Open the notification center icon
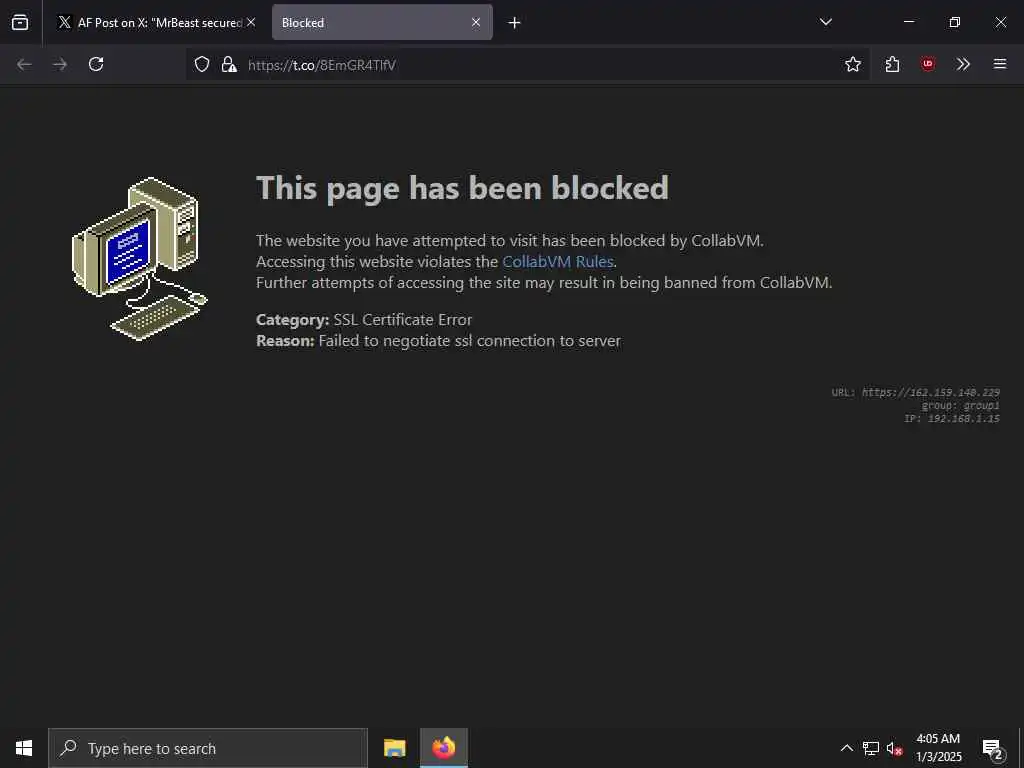Screen dimensions: 1024x768 tap(992, 748)
